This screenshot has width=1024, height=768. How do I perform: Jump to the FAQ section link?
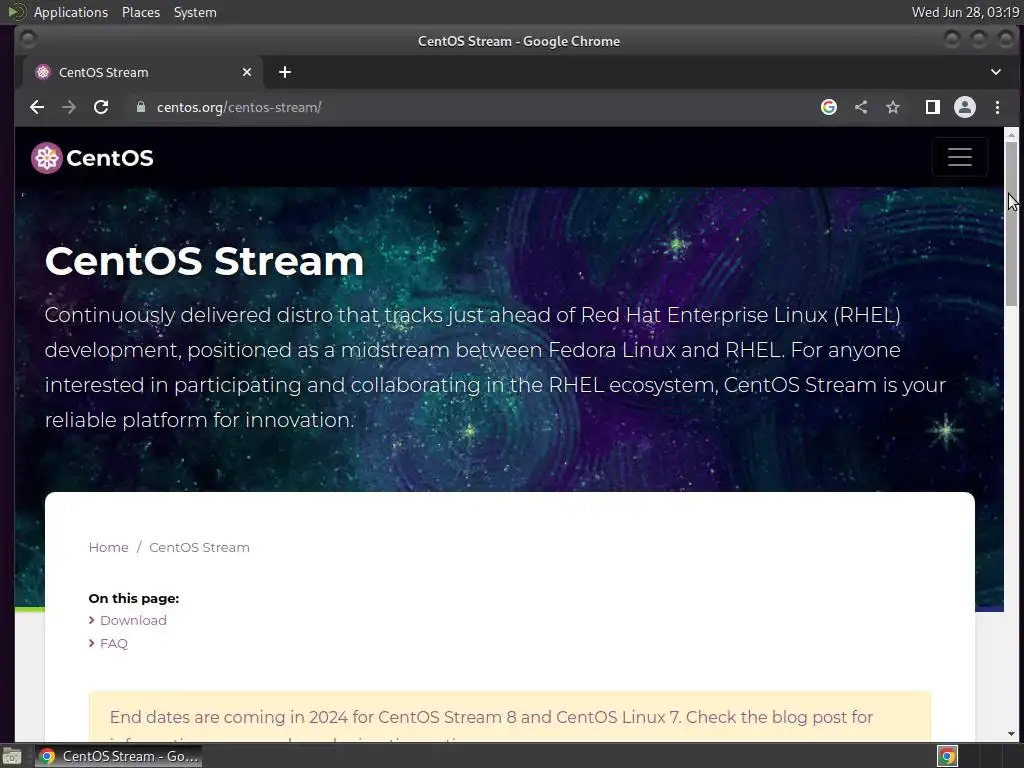click(x=114, y=644)
